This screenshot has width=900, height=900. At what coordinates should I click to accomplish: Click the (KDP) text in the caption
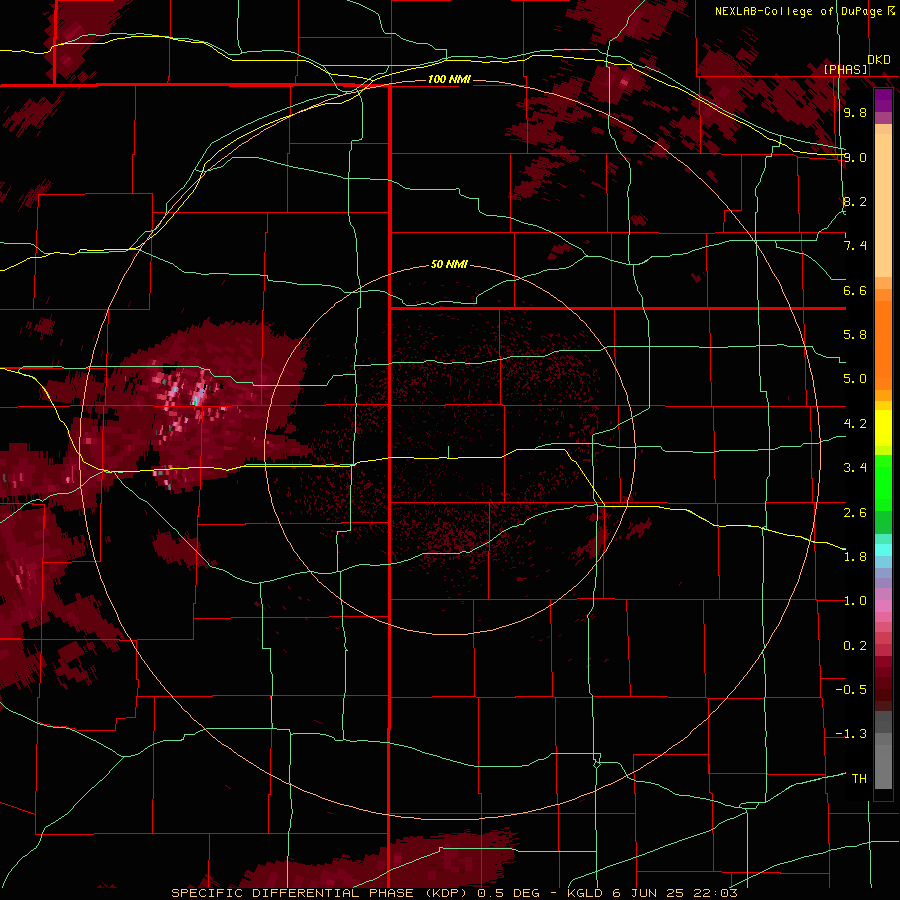point(444,893)
